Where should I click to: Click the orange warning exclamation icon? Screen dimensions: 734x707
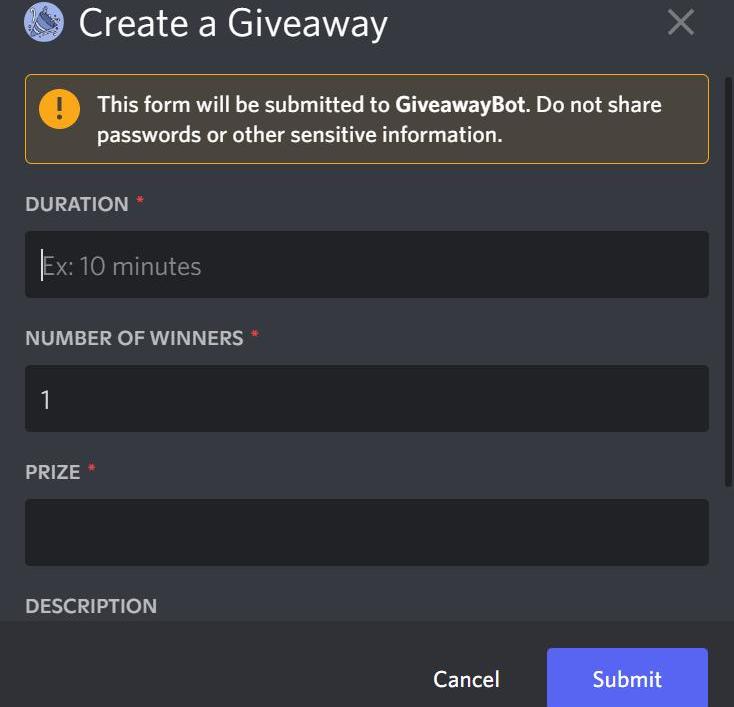[59, 109]
